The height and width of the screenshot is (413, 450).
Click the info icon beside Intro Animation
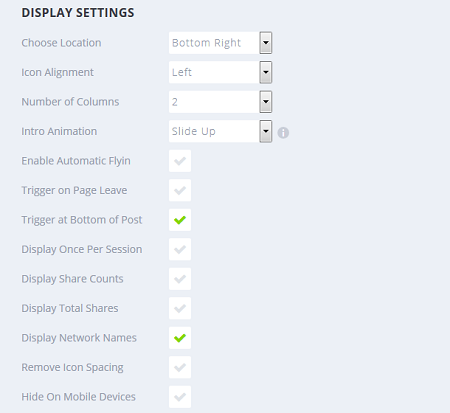click(283, 133)
